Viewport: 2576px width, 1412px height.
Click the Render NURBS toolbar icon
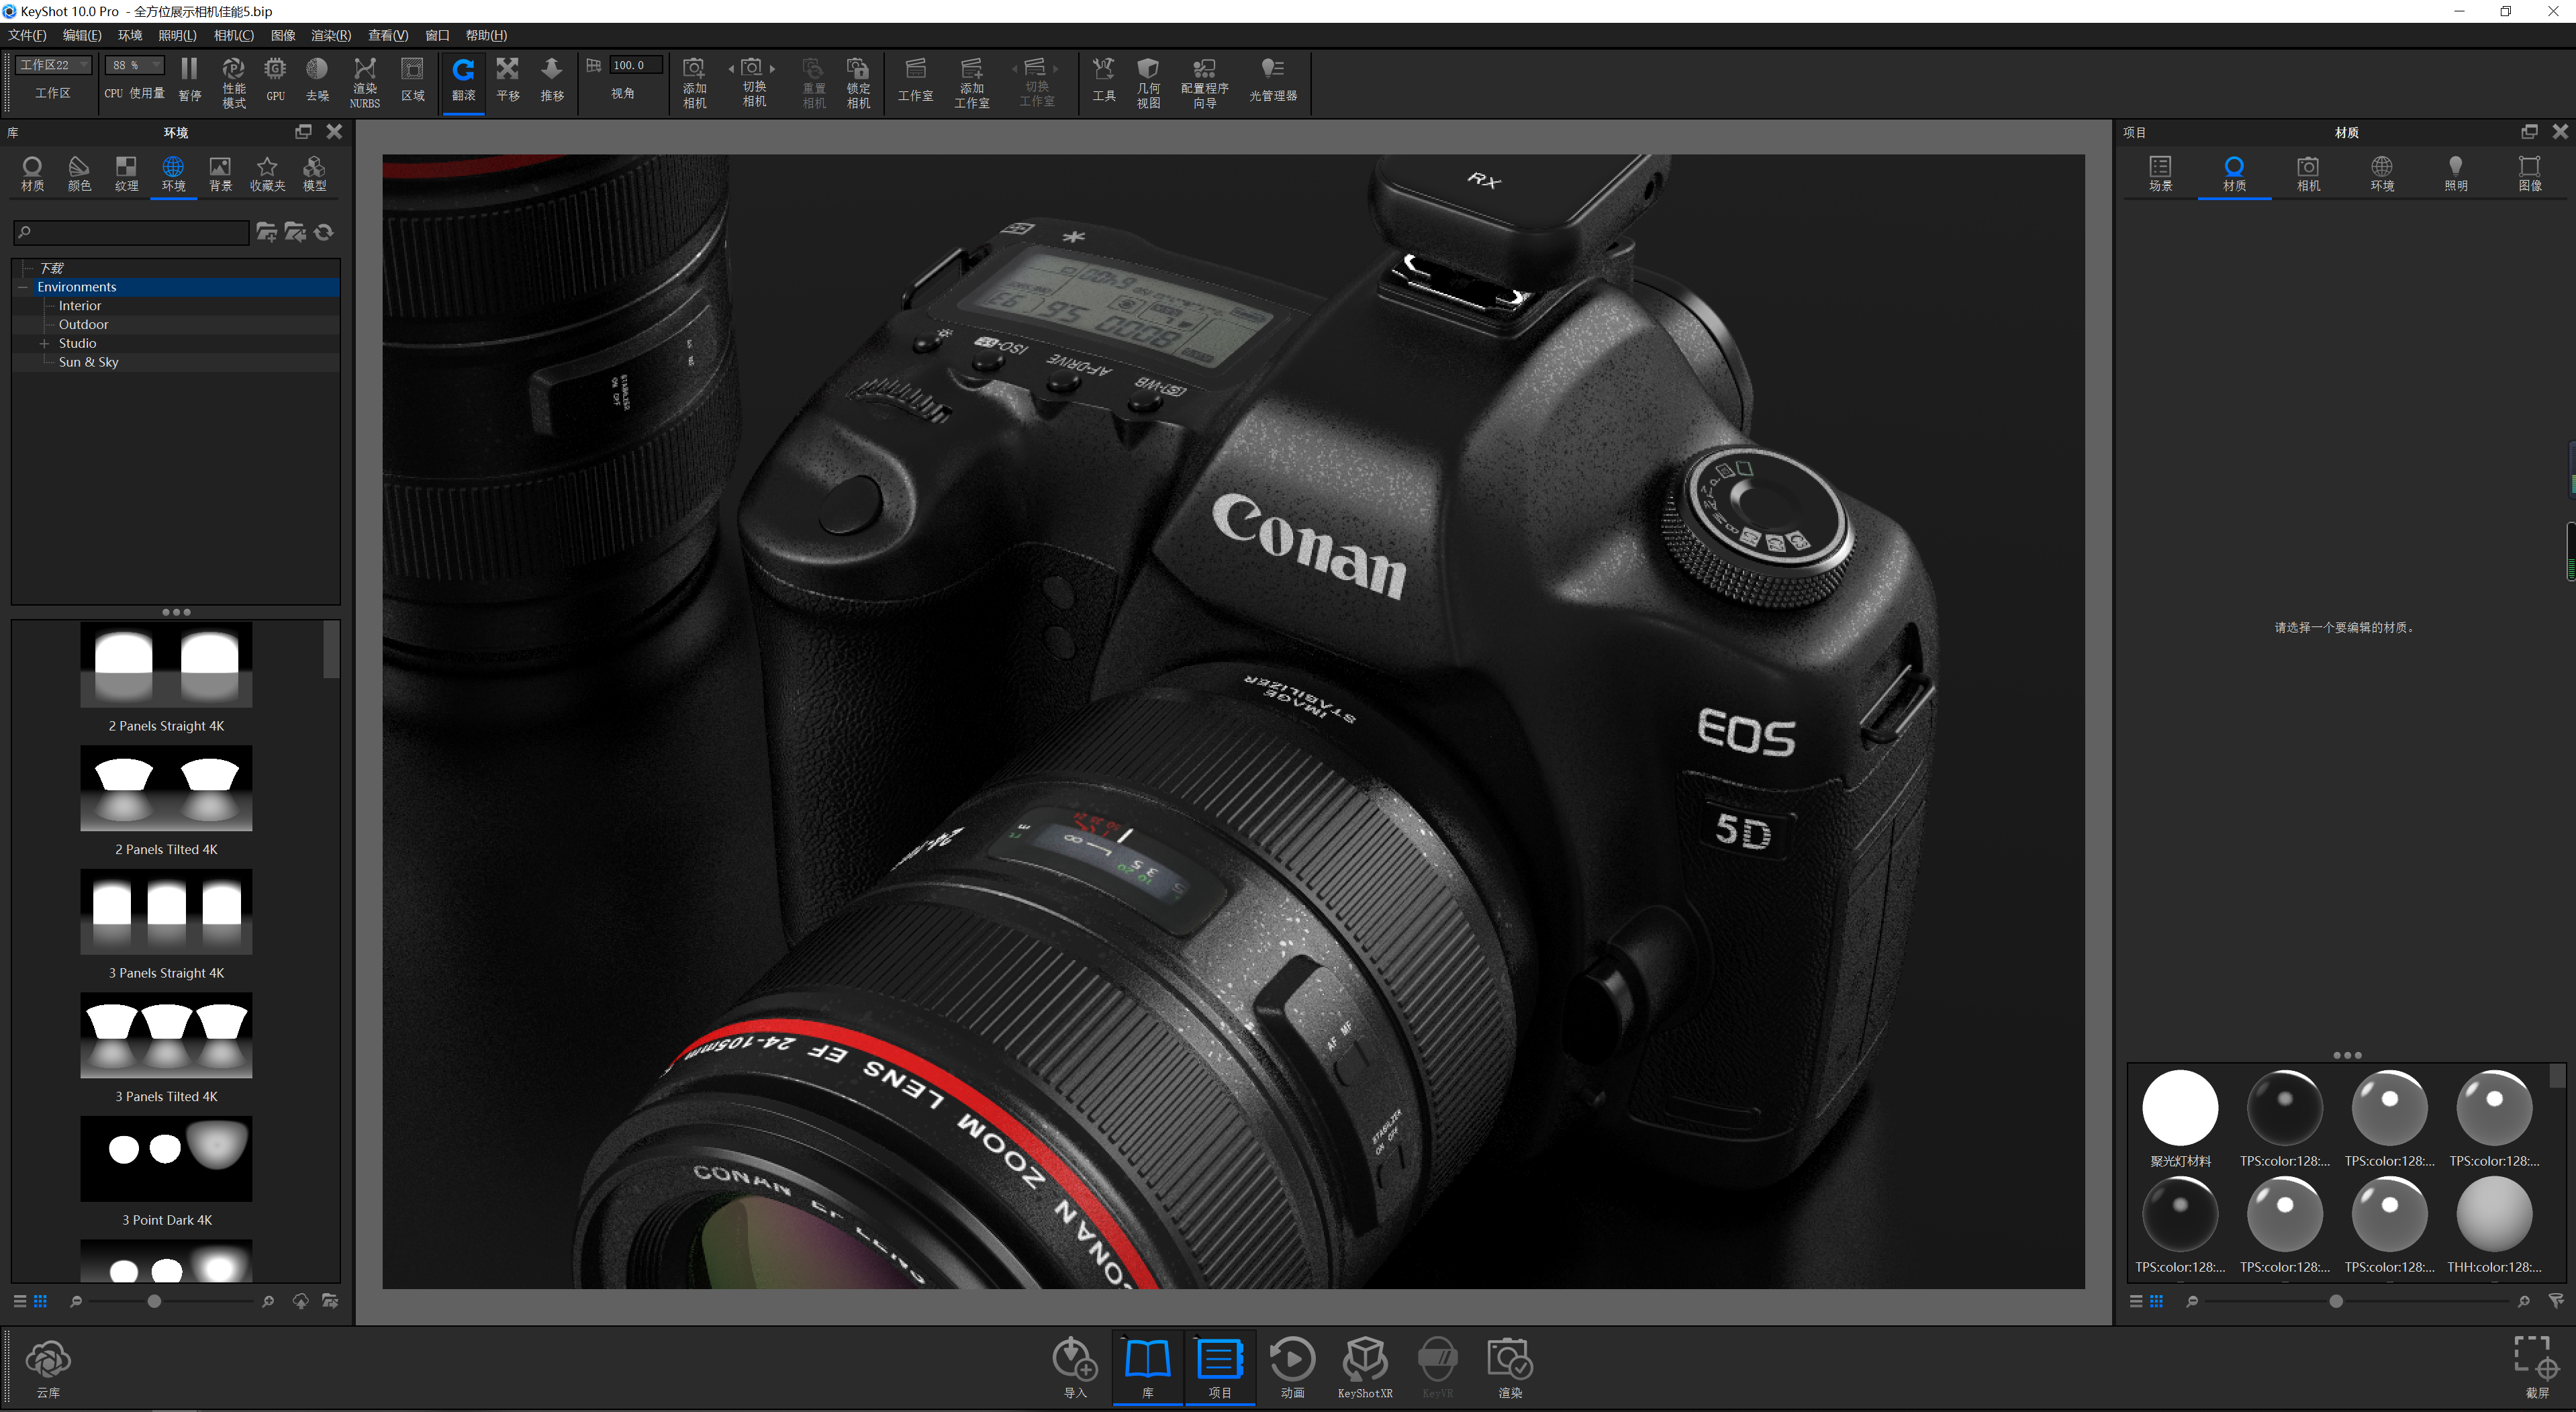coord(365,82)
